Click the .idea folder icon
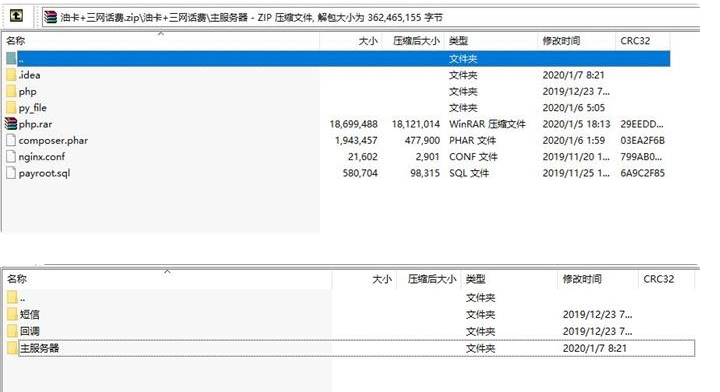The height and width of the screenshot is (392, 720). tap(11, 75)
